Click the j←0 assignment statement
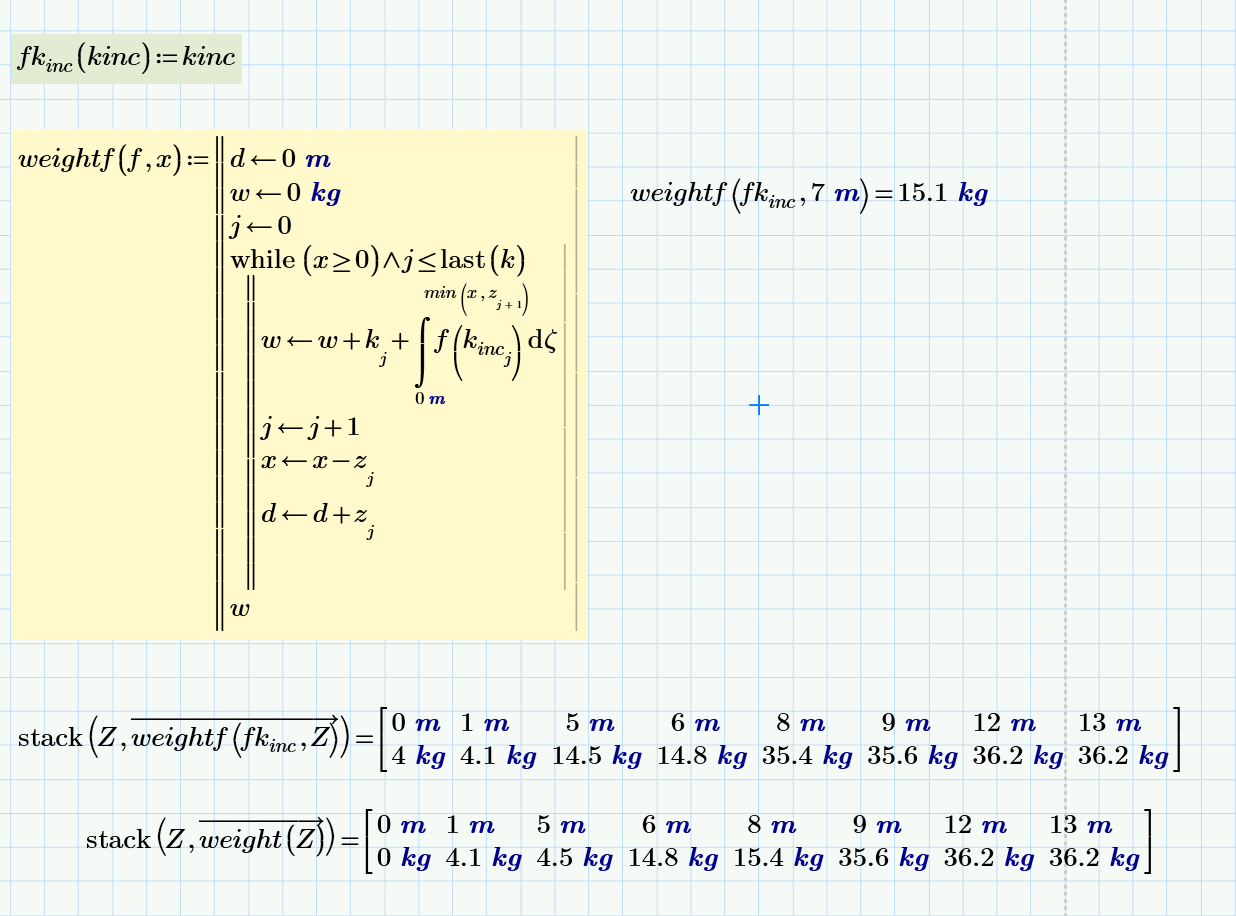The height and width of the screenshot is (916, 1236). pyautogui.click(x=262, y=226)
